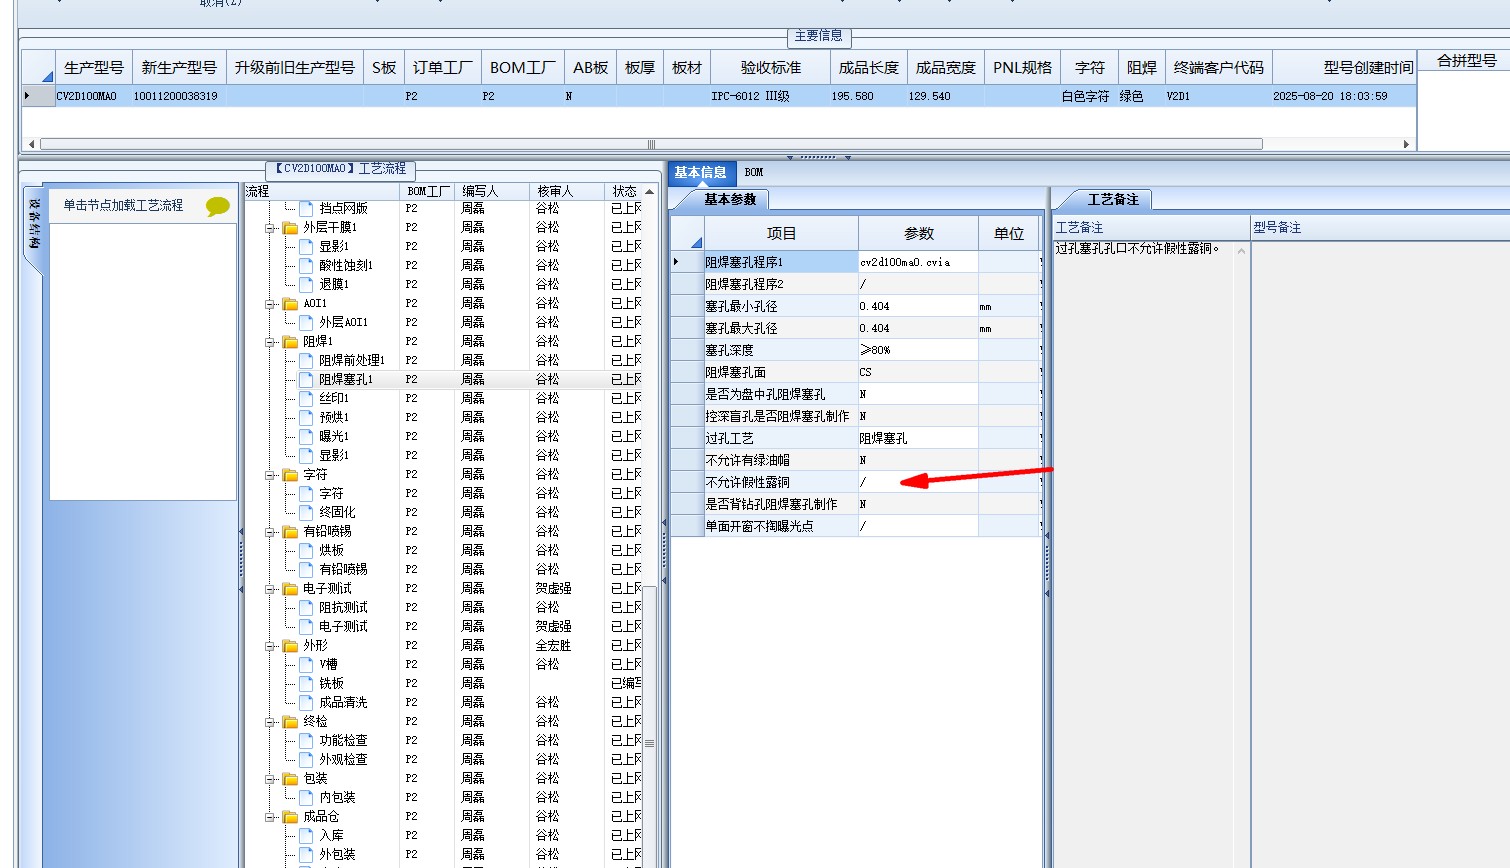Select the 不允许假性露铜 parameter value cell
The image size is (1510, 868).
click(x=918, y=482)
